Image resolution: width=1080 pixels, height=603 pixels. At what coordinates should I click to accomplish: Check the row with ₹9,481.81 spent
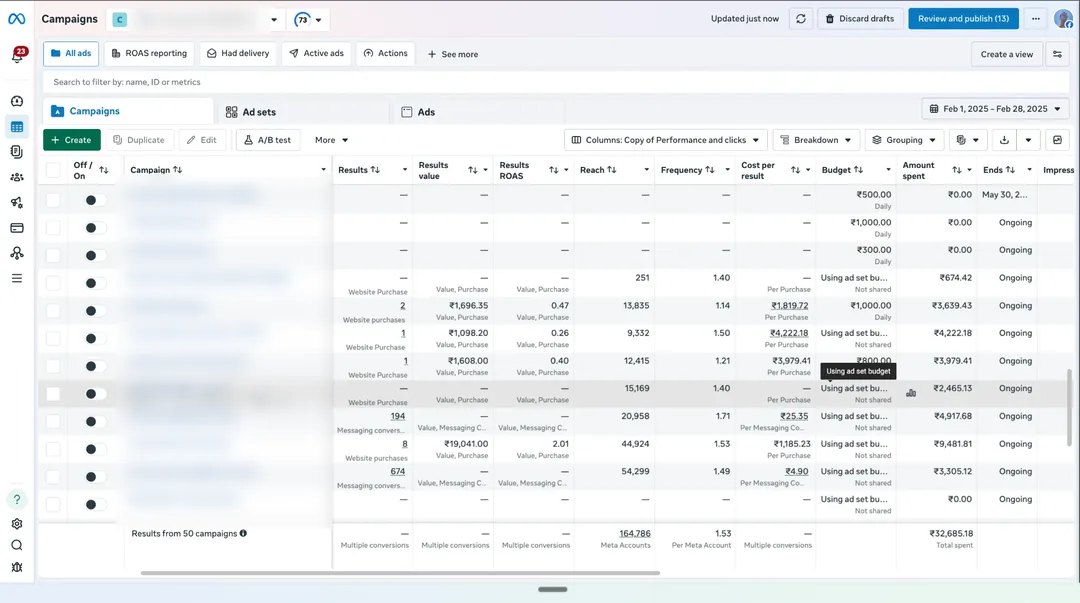(53, 449)
